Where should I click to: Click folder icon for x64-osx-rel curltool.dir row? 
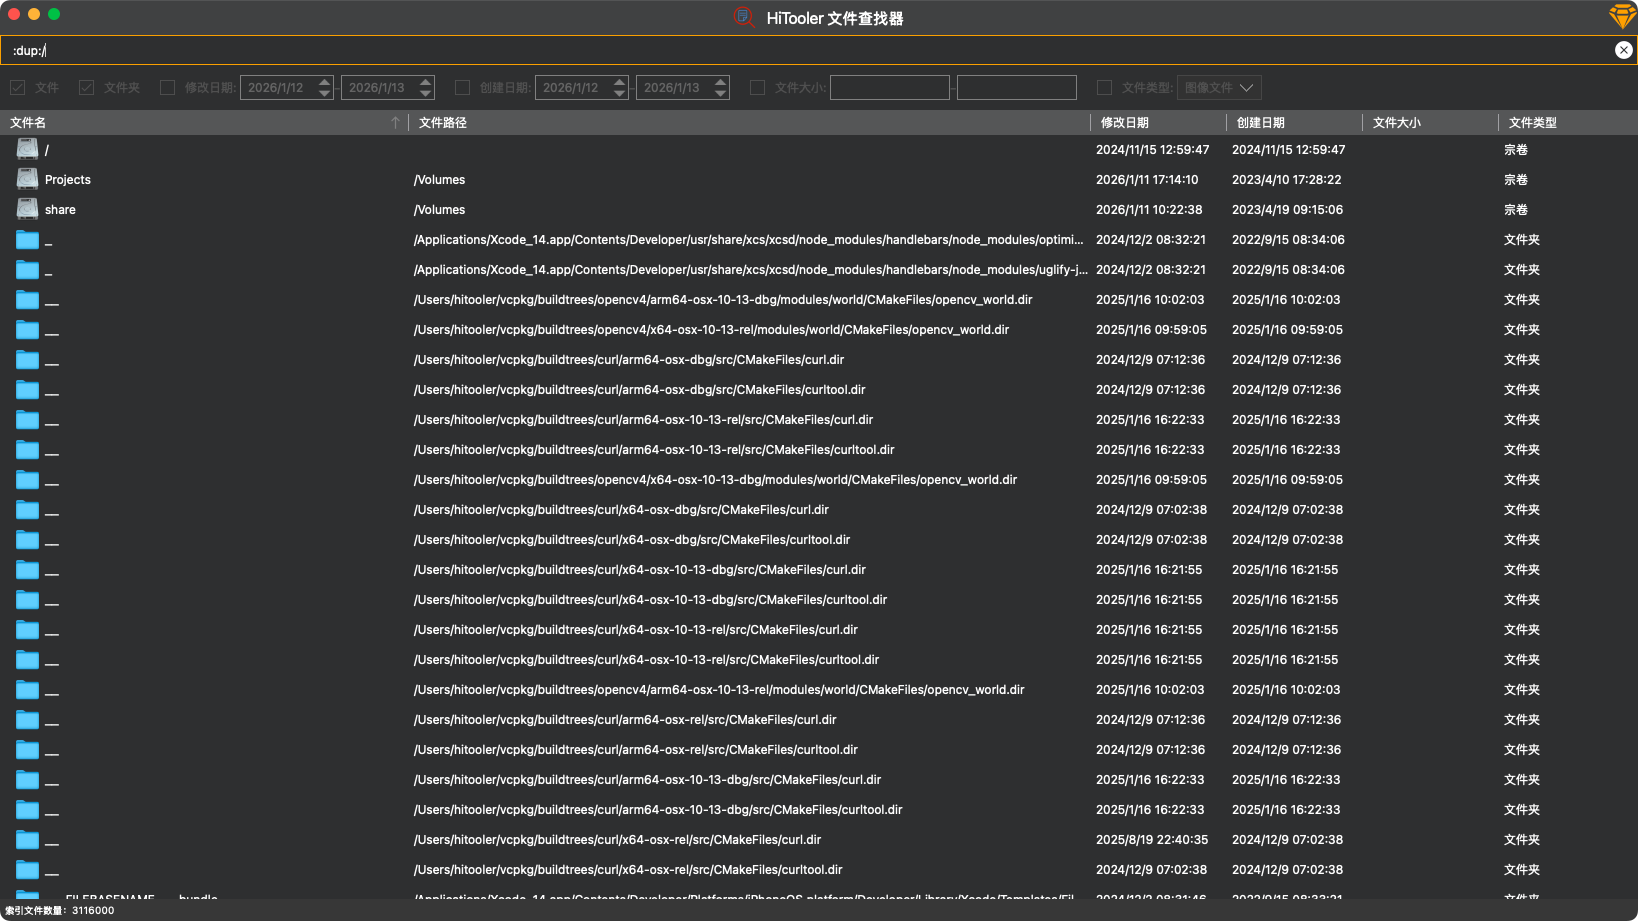pyautogui.click(x=27, y=870)
